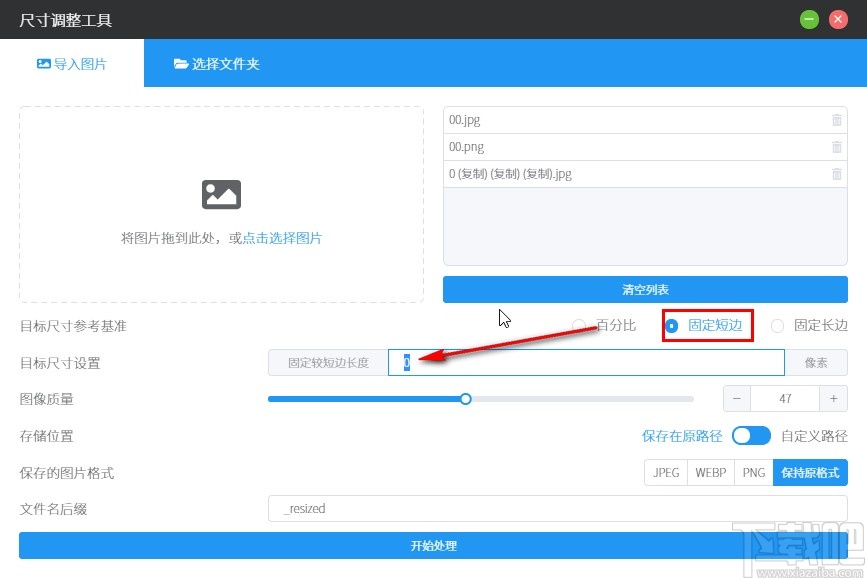Remove 0 (复制) file with trash icon
Viewport: 867px width, 578px height.
837,174
